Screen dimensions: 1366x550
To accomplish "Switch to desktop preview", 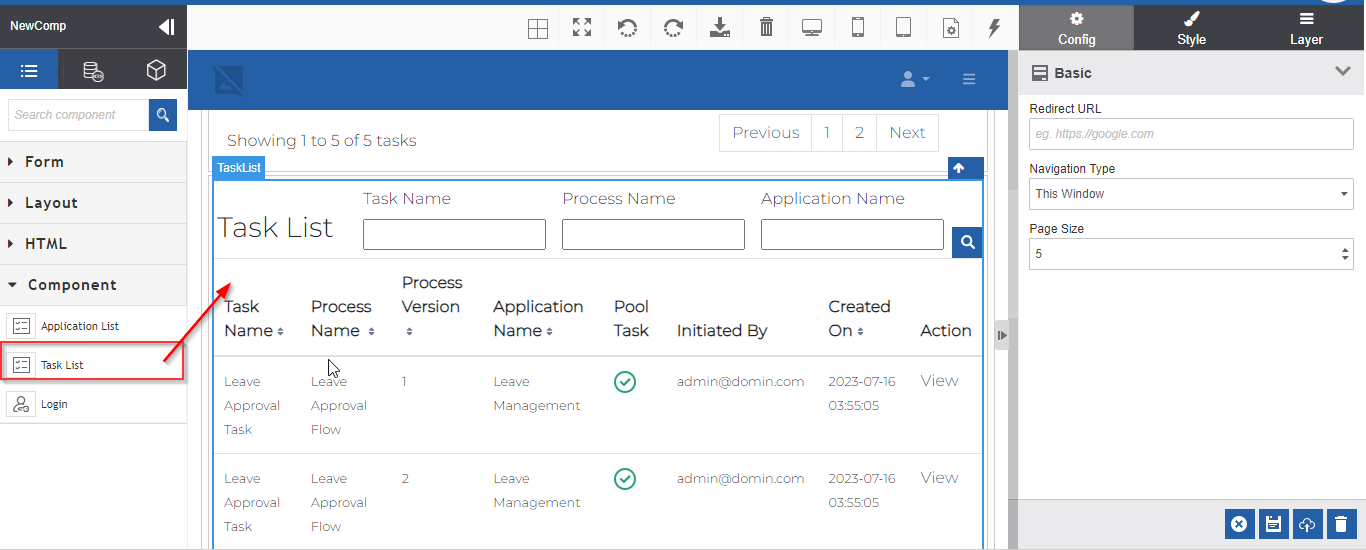I will pos(812,27).
